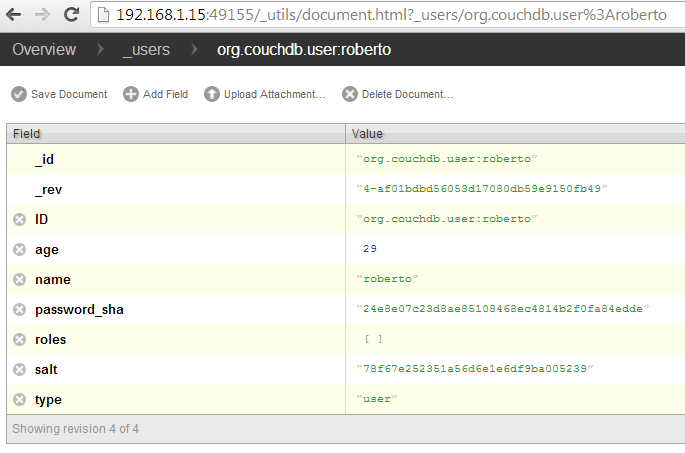This screenshot has width=685, height=453.
Task: Click the Upload Attachment arrow icon
Action: click(x=212, y=94)
